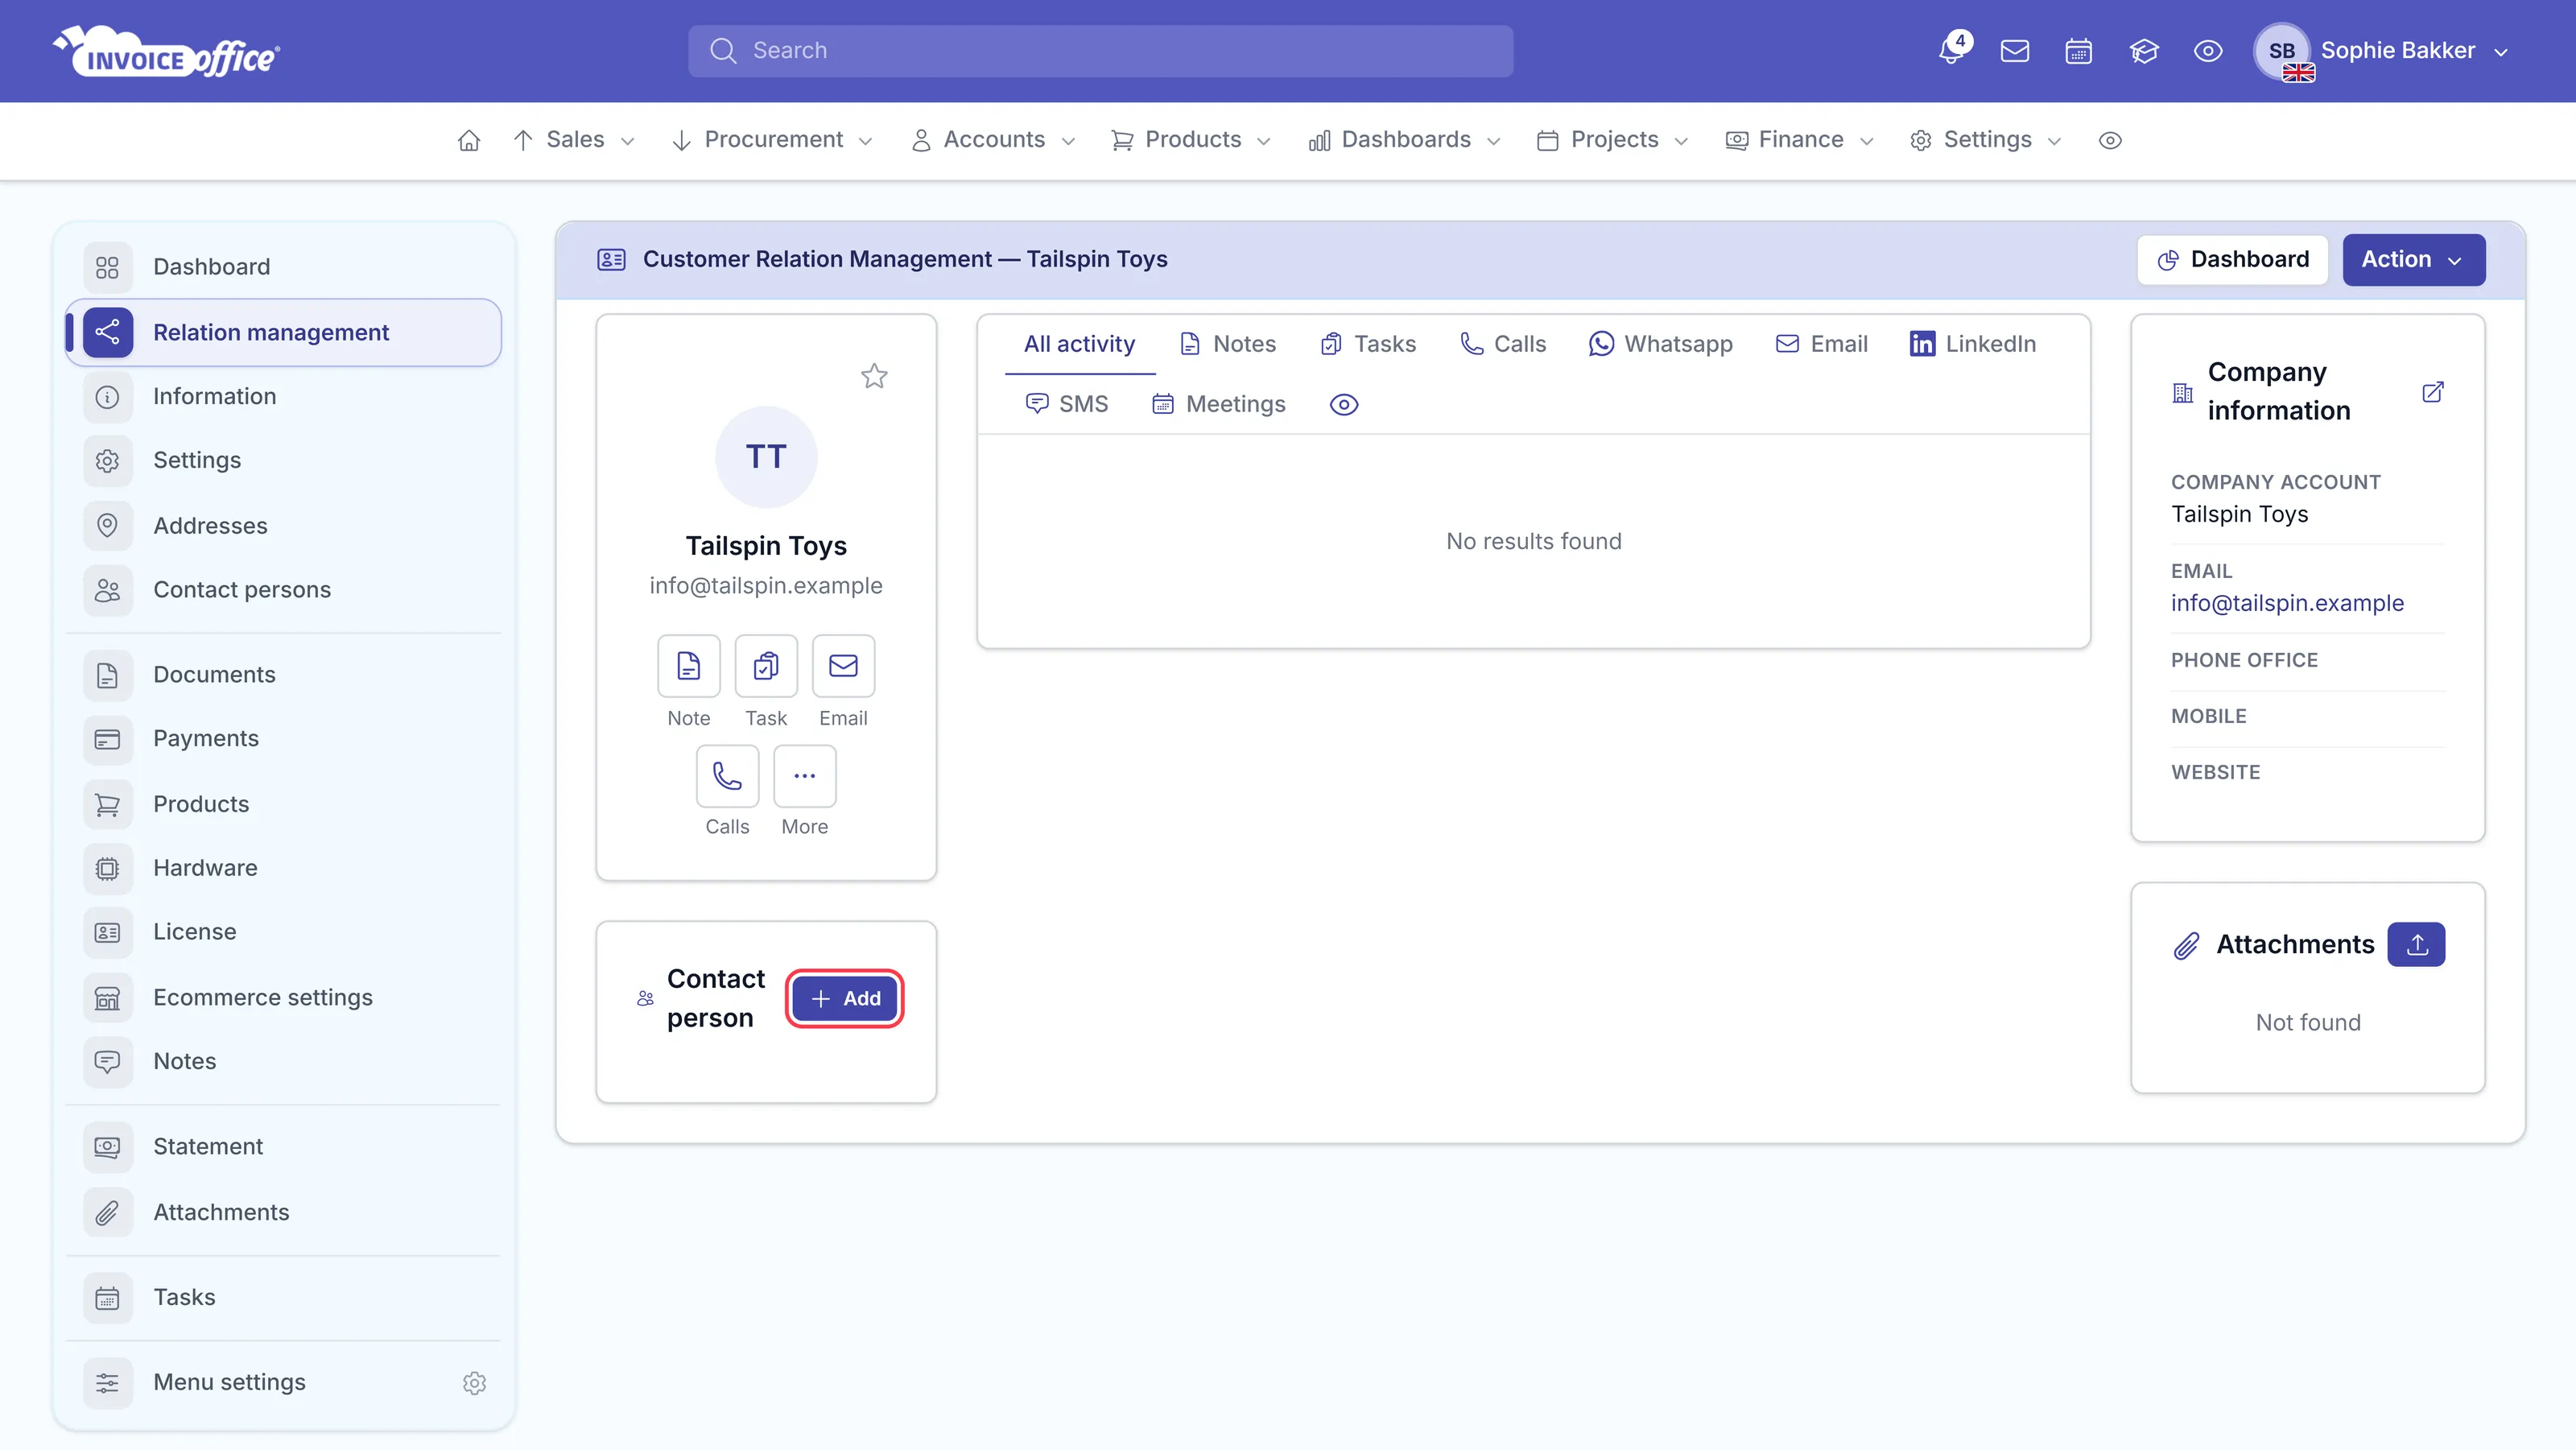
Task: Click the info@tailspin.example email link in Company information
Action: click(2287, 603)
